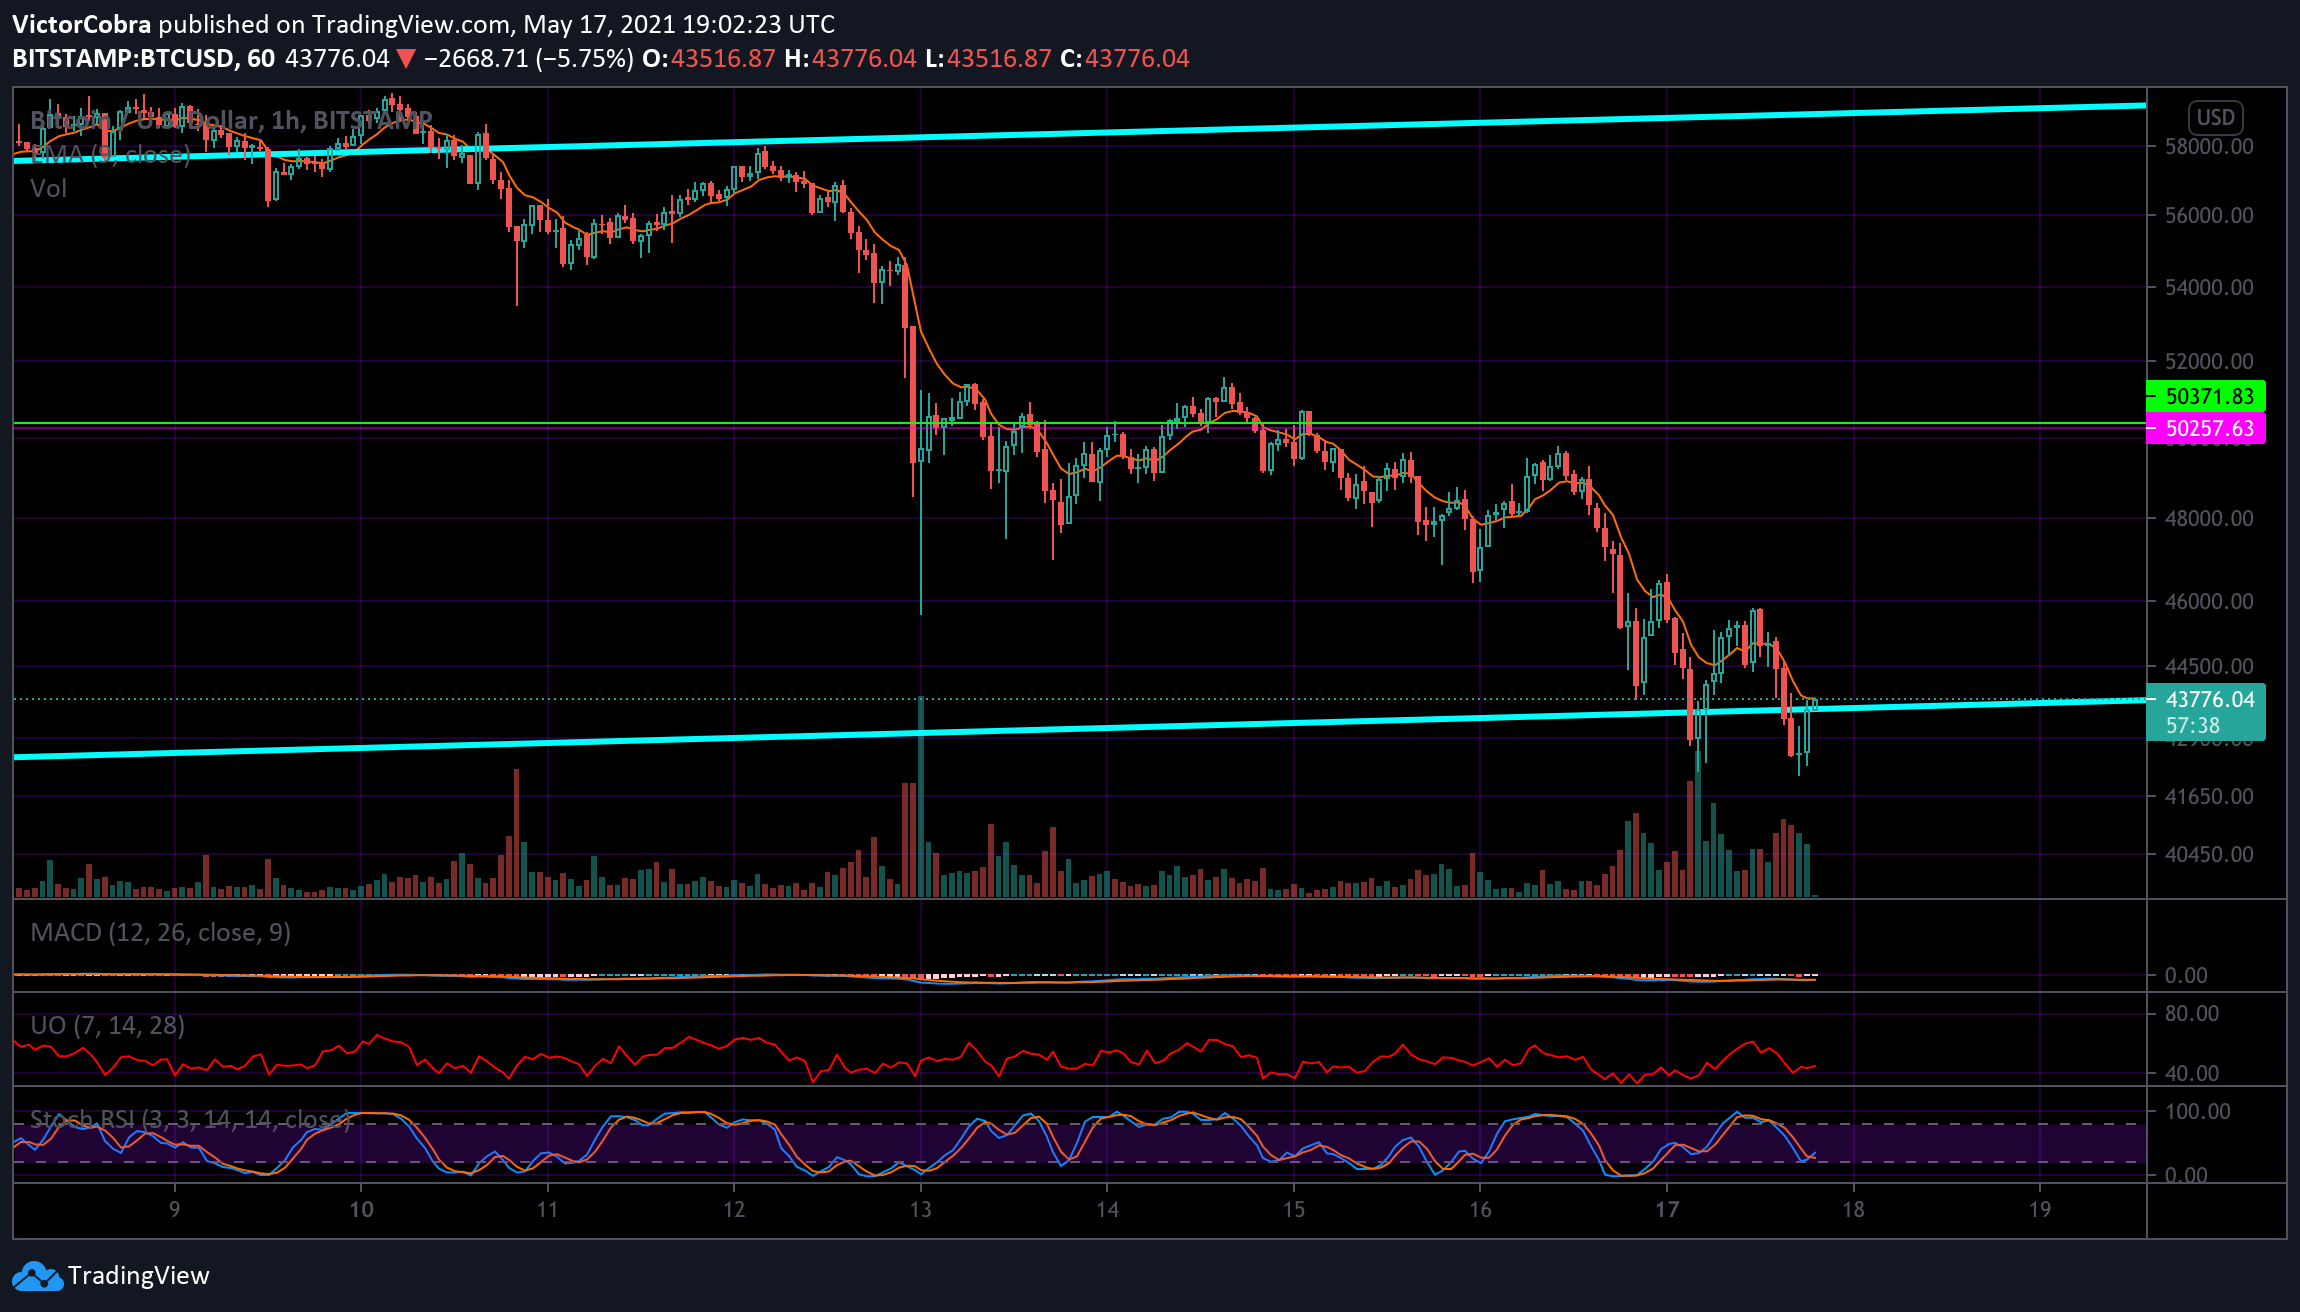Select the green 50371.83 price label

[x=2206, y=396]
